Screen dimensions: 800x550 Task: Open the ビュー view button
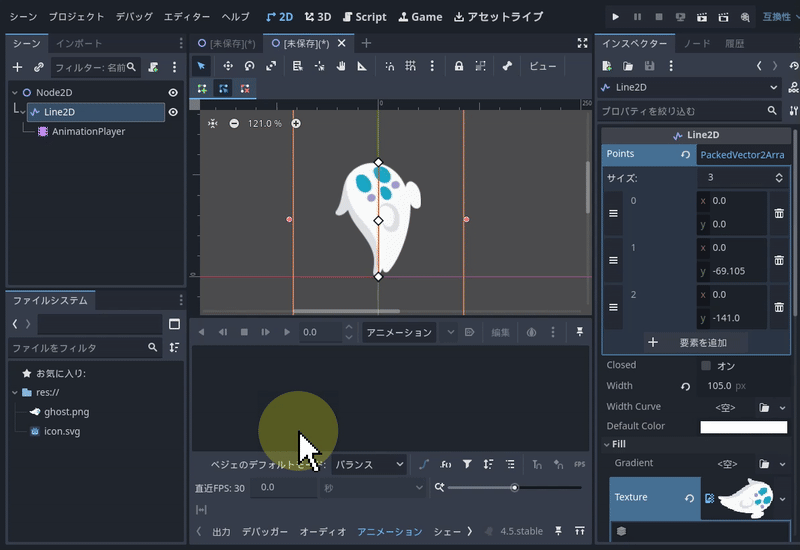[543, 66]
